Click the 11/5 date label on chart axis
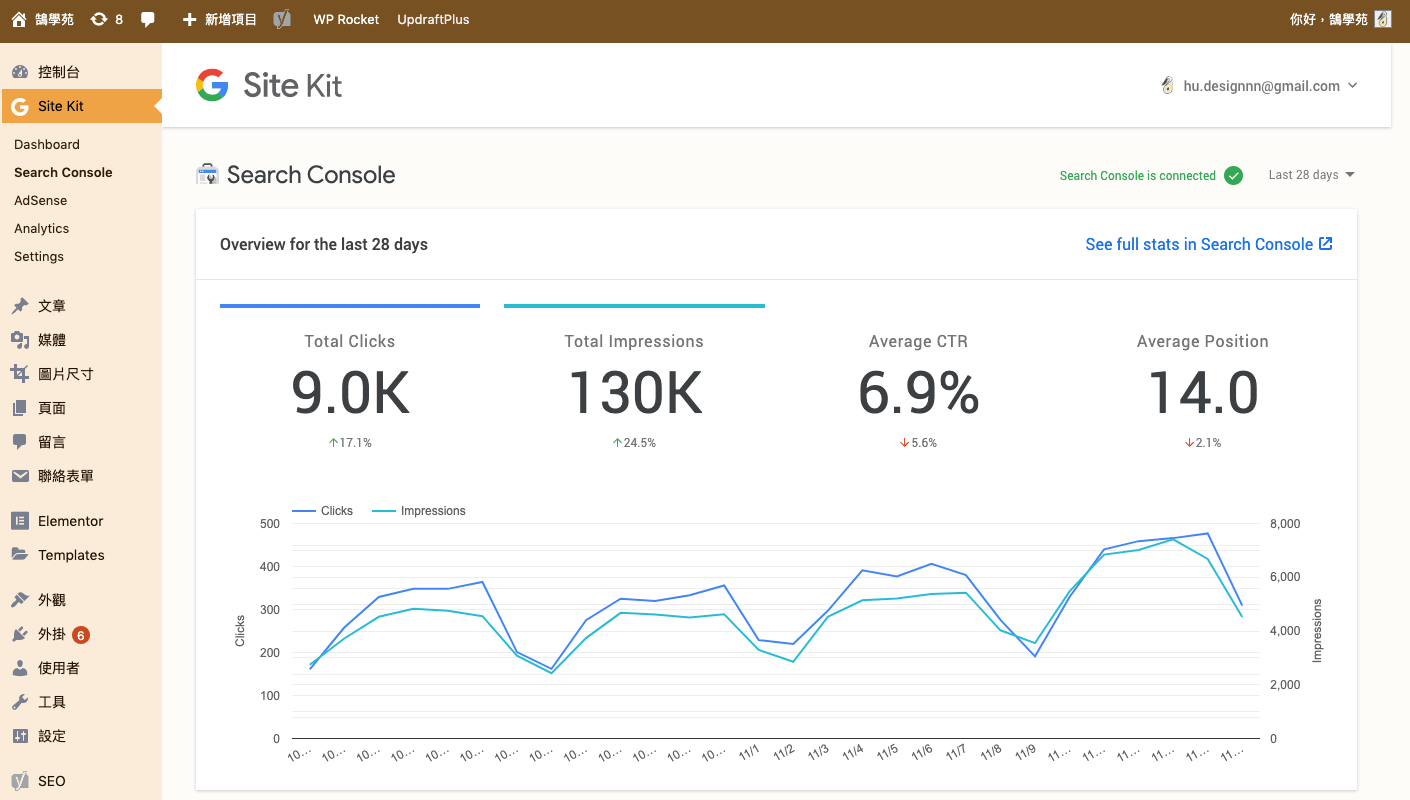Viewport: 1410px width, 800px height. [886, 752]
